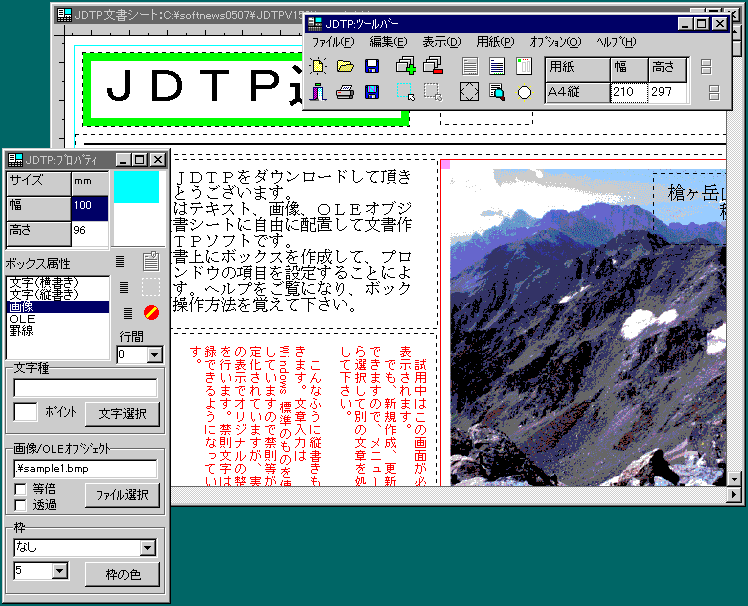Click the lower stacked-panes icon in toolbar
The width and height of the screenshot is (748, 606).
click(x=714, y=93)
